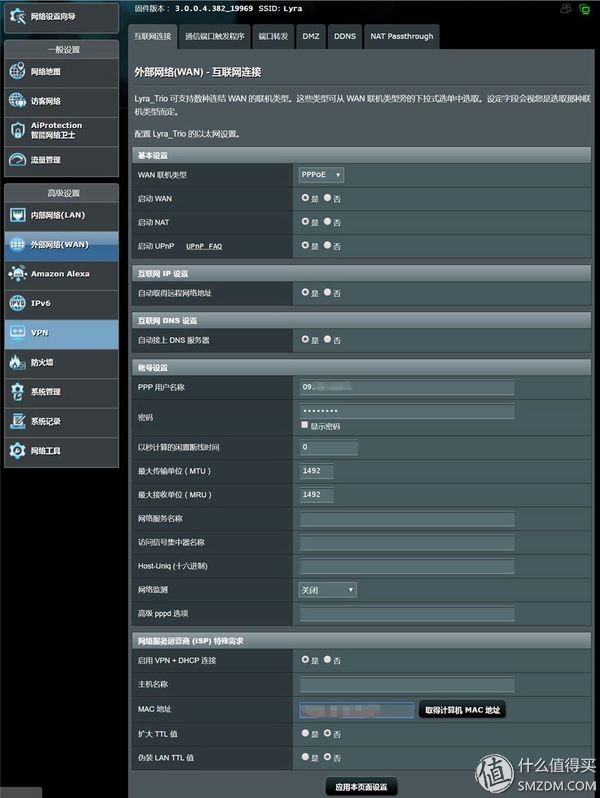
Task: Open Amazon Alexa menu label
Action: click(x=60, y=274)
